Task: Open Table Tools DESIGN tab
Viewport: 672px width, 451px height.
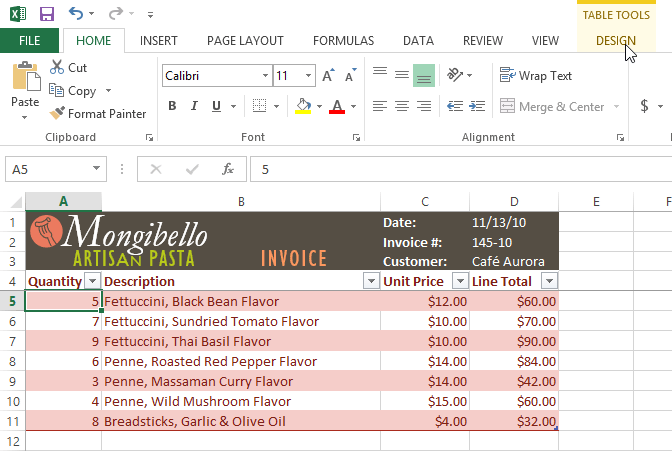Action: (x=616, y=41)
